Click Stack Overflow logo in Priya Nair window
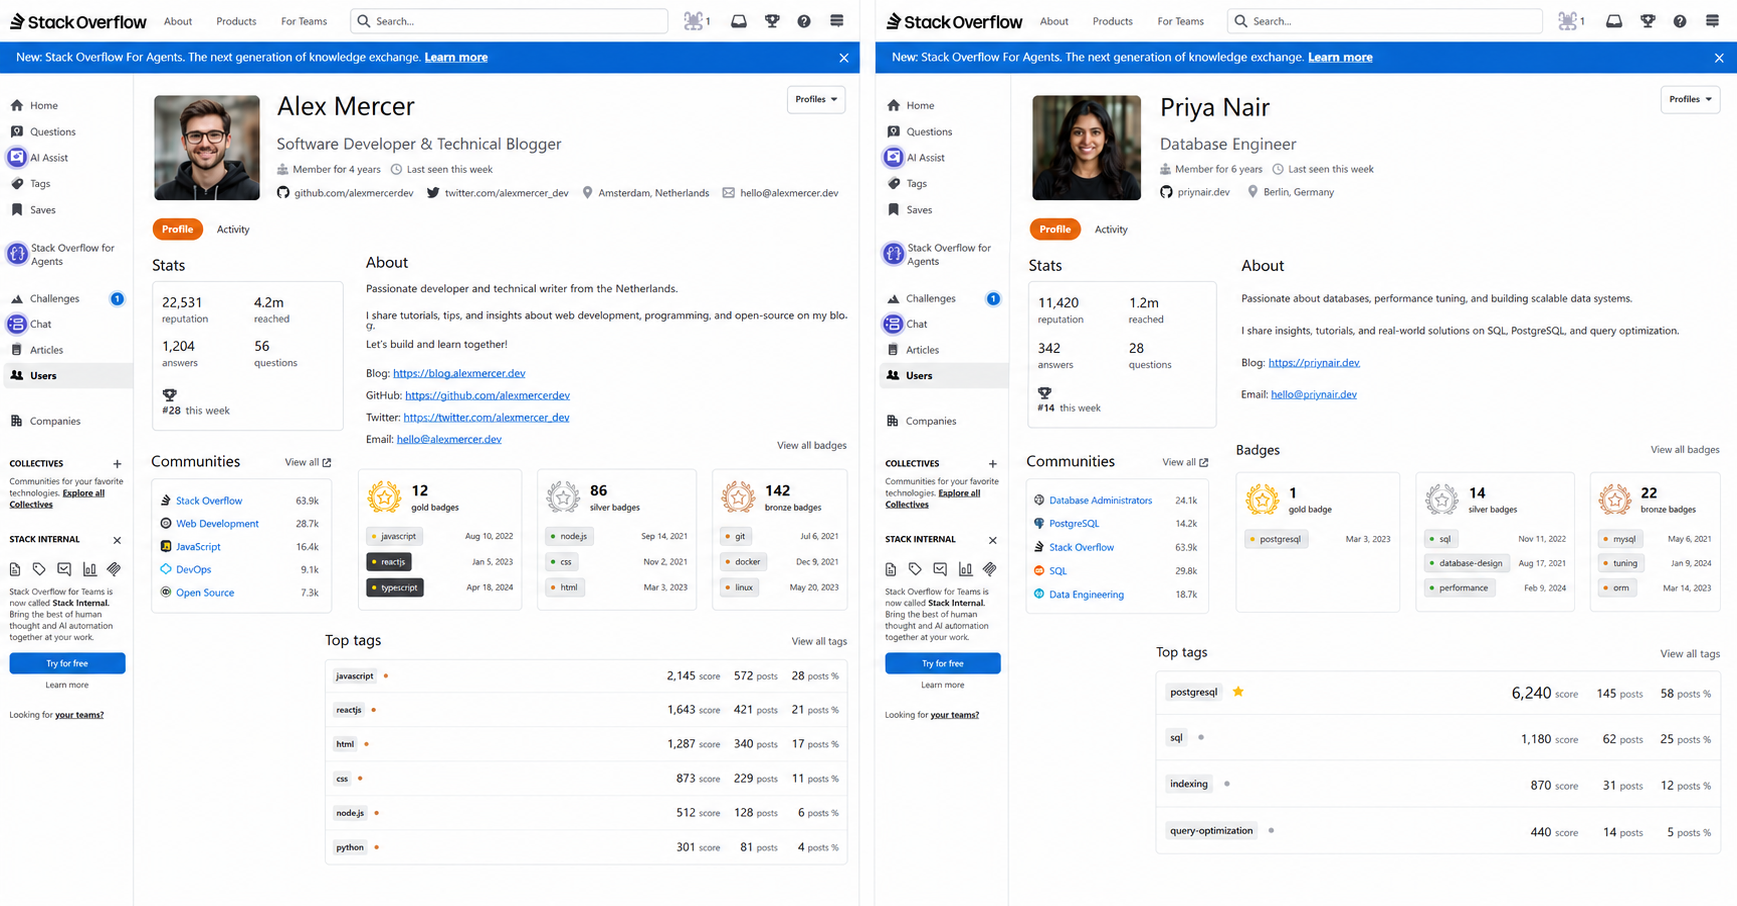 pos(954,21)
